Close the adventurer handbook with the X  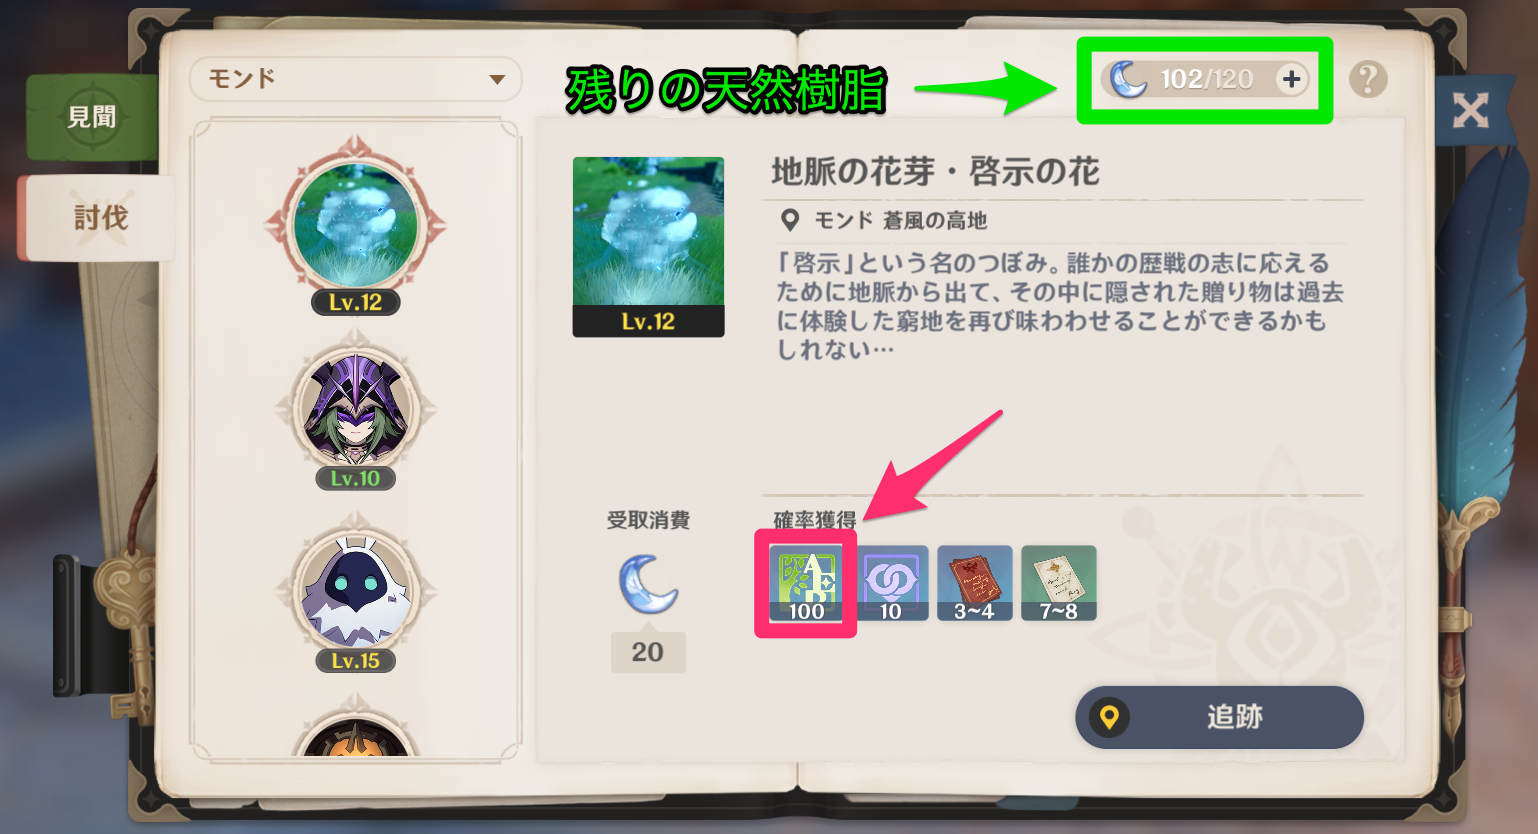pyautogui.click(x=1470, y=110)
